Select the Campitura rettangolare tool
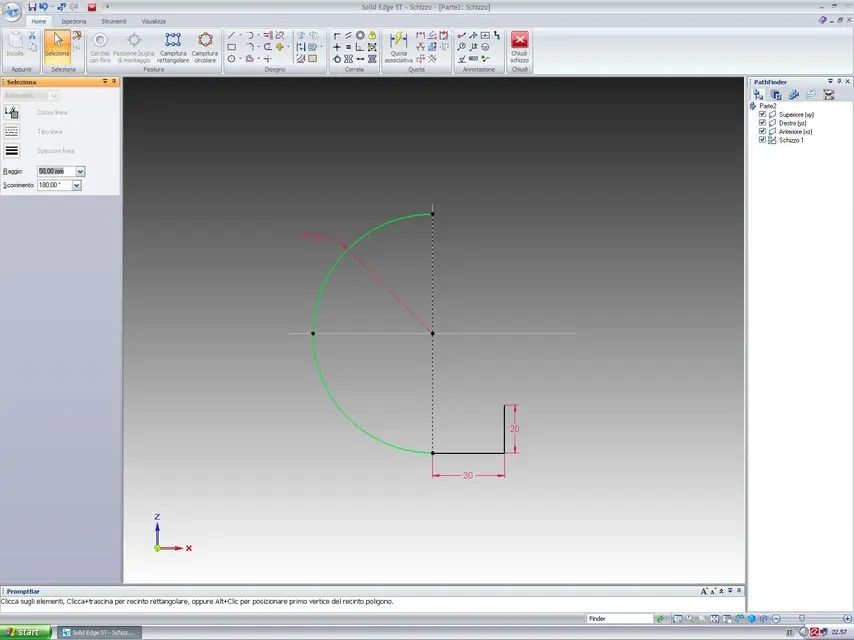This screenshot has height=640, width=854. point(173,46)
